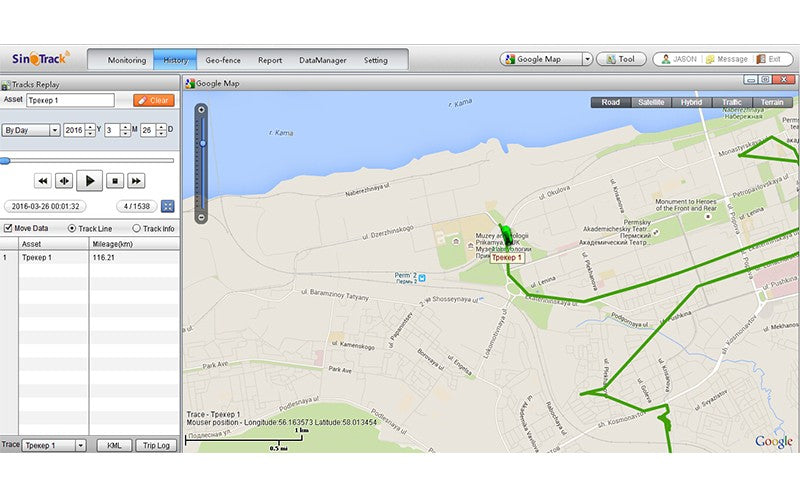Open the Geo-fence tab
The image size is (800, 500).
(223, 60)
